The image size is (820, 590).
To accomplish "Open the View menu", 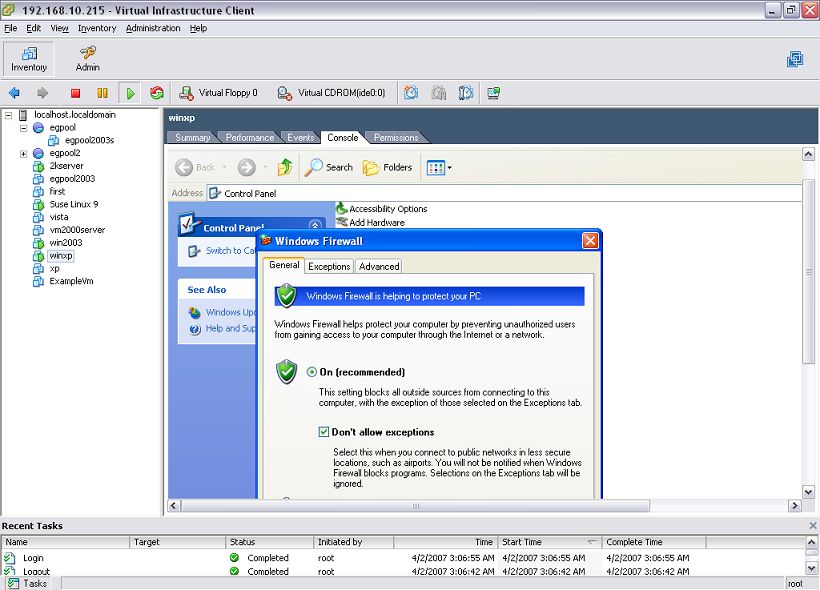I will (59, 28).
